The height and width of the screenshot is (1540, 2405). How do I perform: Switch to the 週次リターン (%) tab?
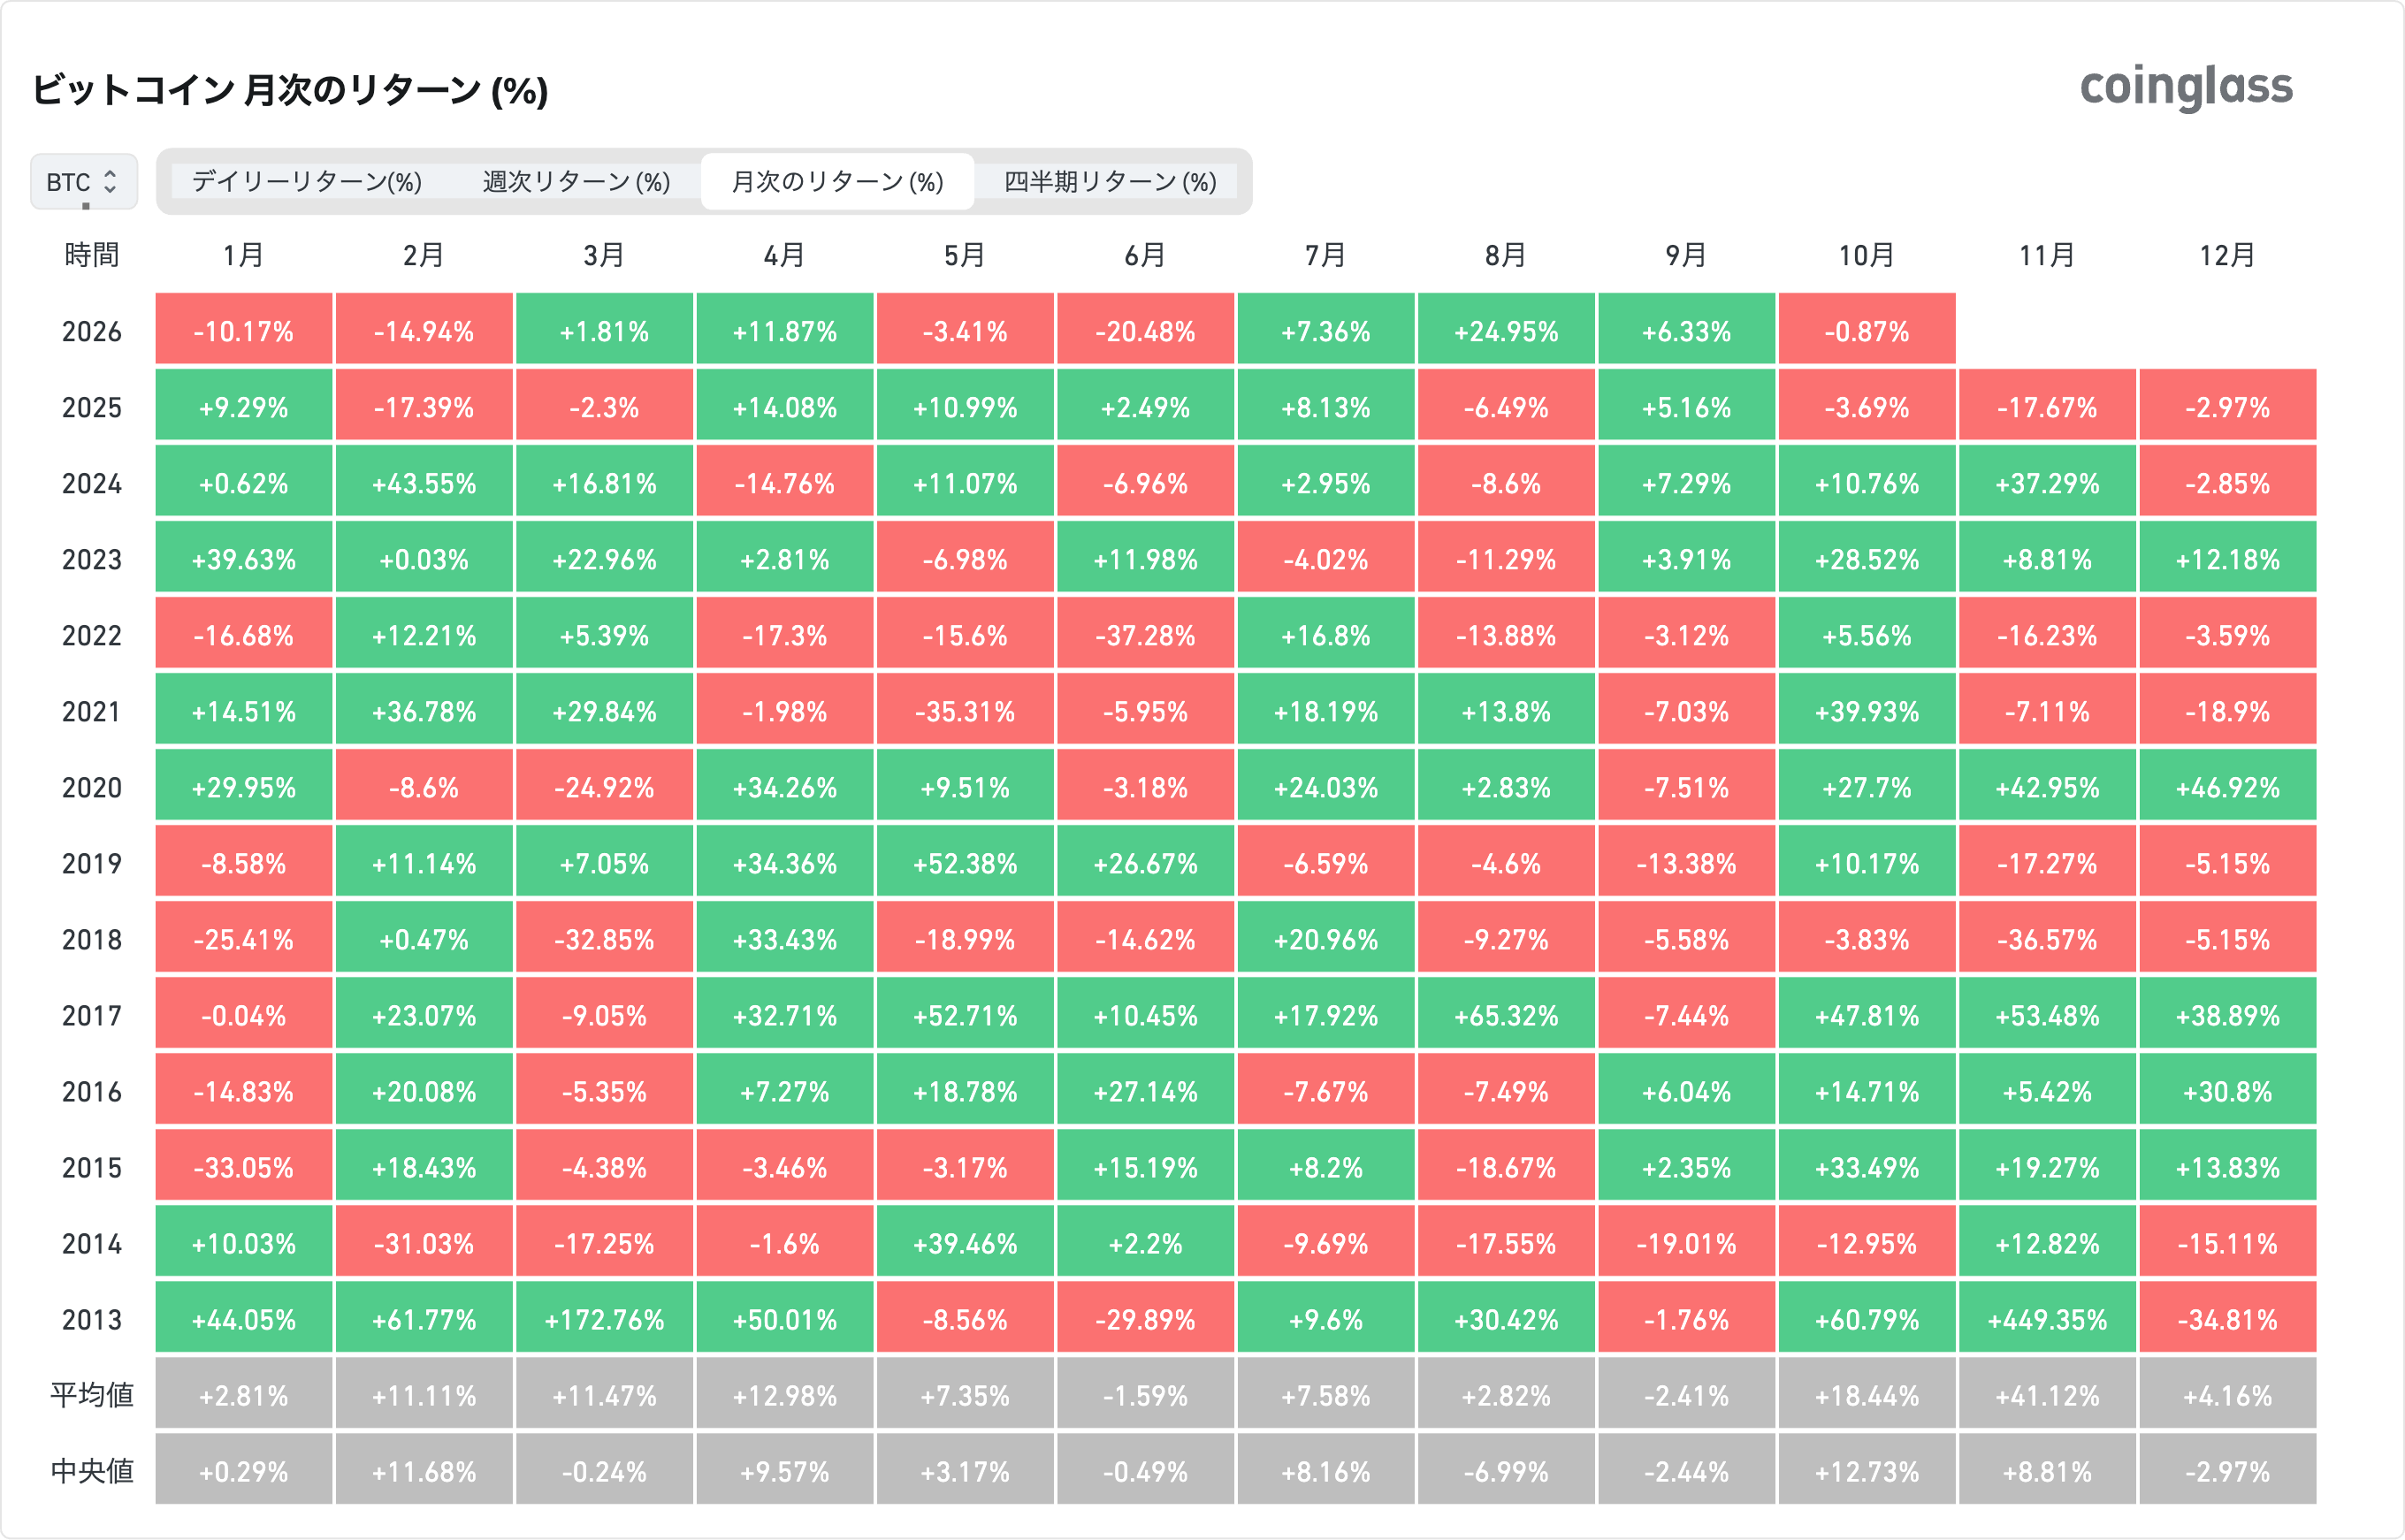pyautogui.click(x=577, y=181)
